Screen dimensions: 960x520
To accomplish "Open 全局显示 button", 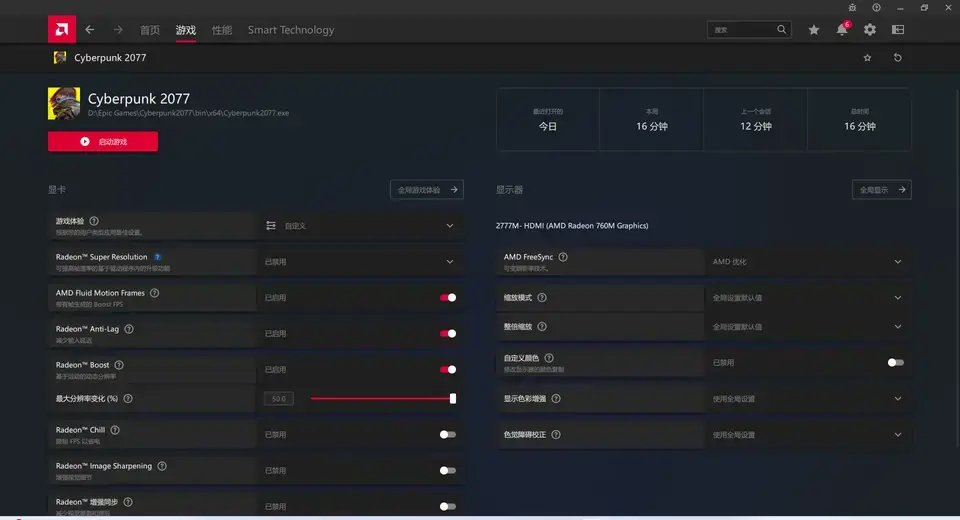I will 882,190.
